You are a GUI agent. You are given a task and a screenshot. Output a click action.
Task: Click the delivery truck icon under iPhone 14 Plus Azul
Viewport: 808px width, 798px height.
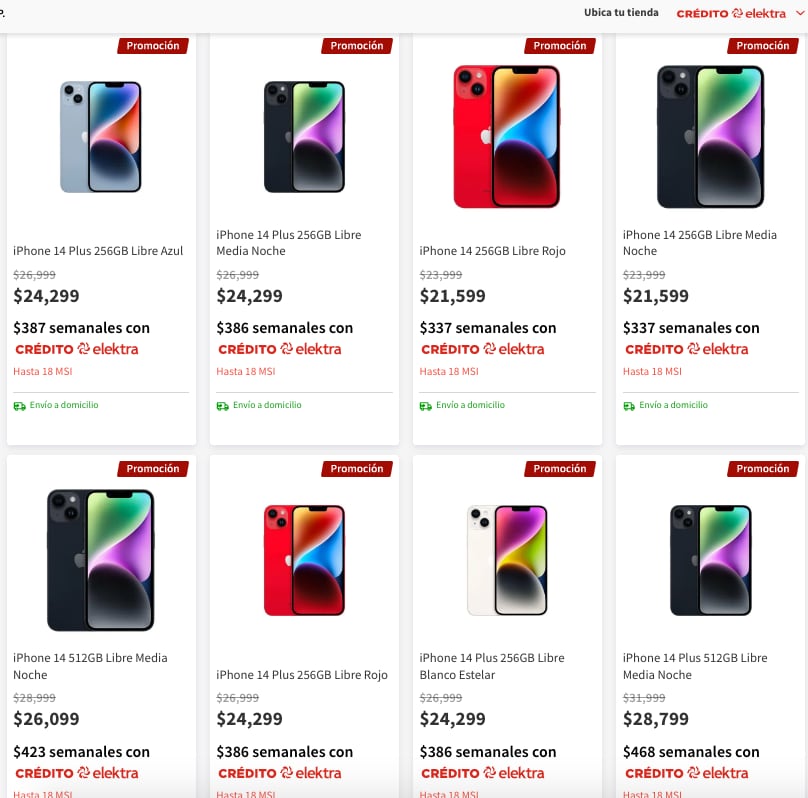[x=20, y=405]
